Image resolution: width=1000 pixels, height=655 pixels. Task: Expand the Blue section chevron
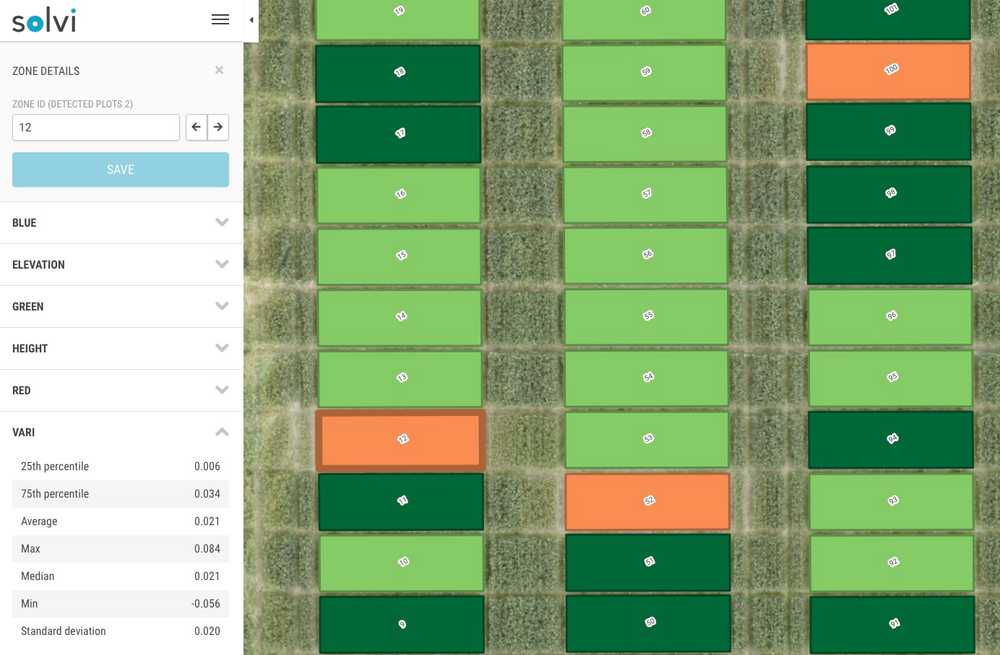(x=221, y=222)
